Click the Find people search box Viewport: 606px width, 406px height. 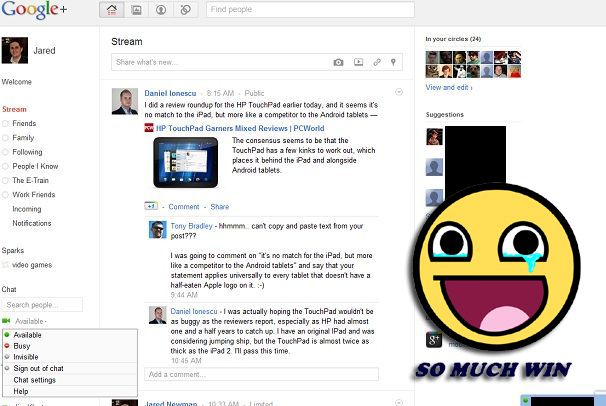[x=310, y=10]
